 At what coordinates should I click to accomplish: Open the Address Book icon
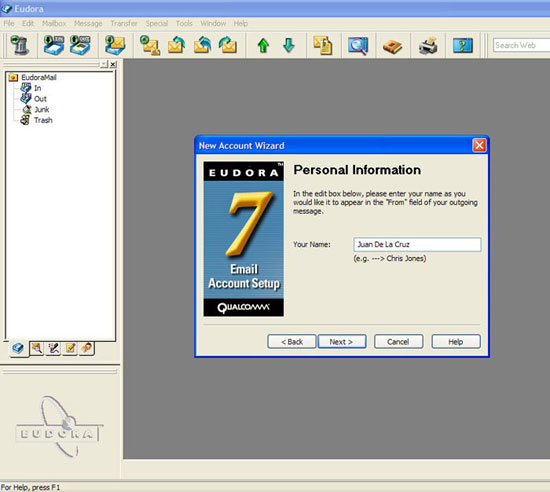[x=393, y=46]
